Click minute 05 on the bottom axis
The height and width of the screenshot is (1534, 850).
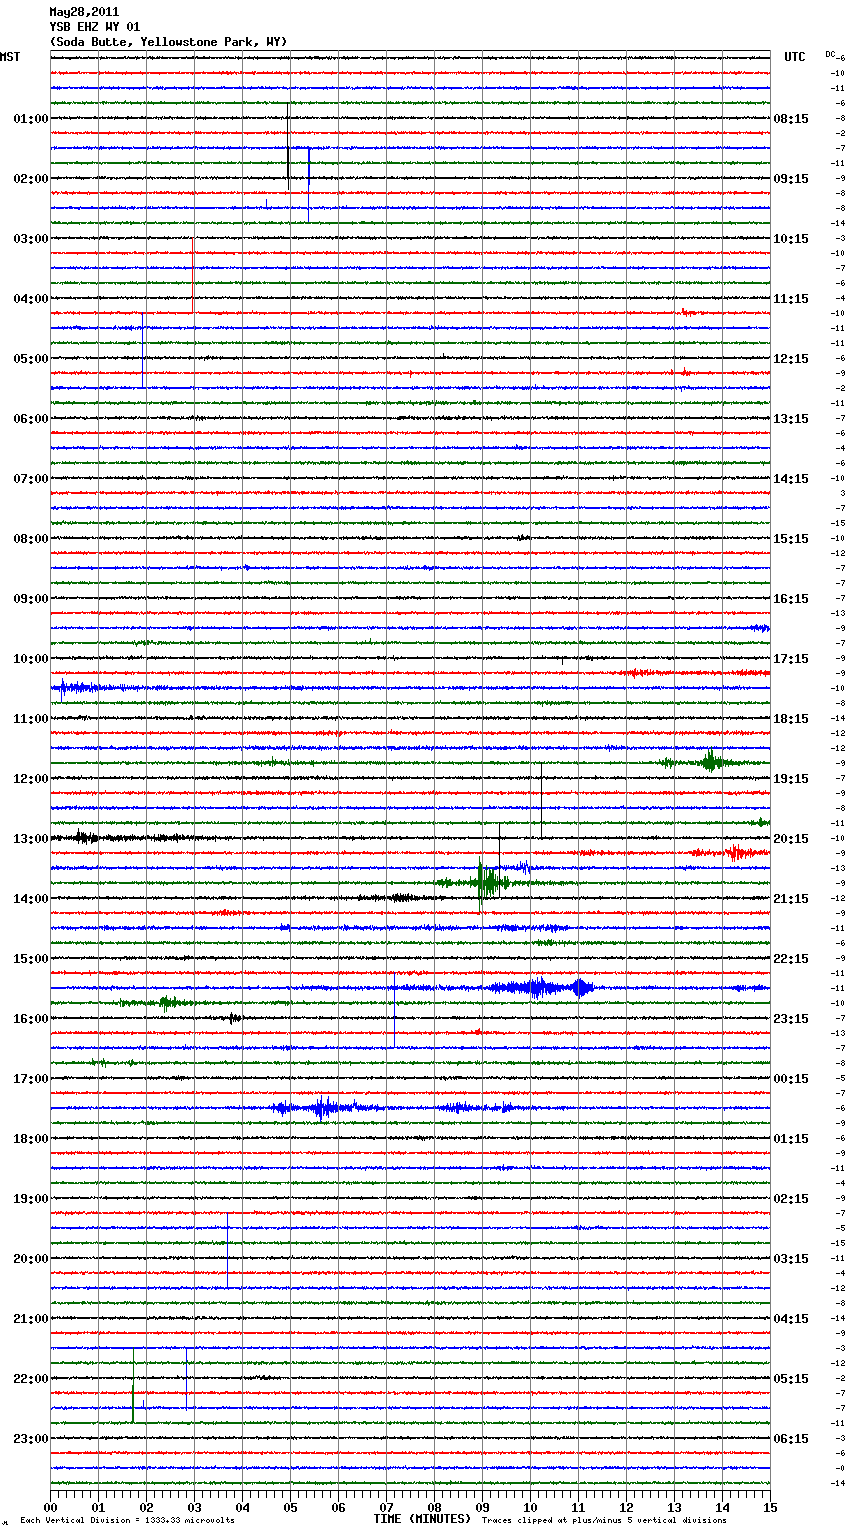(290, 1507)
